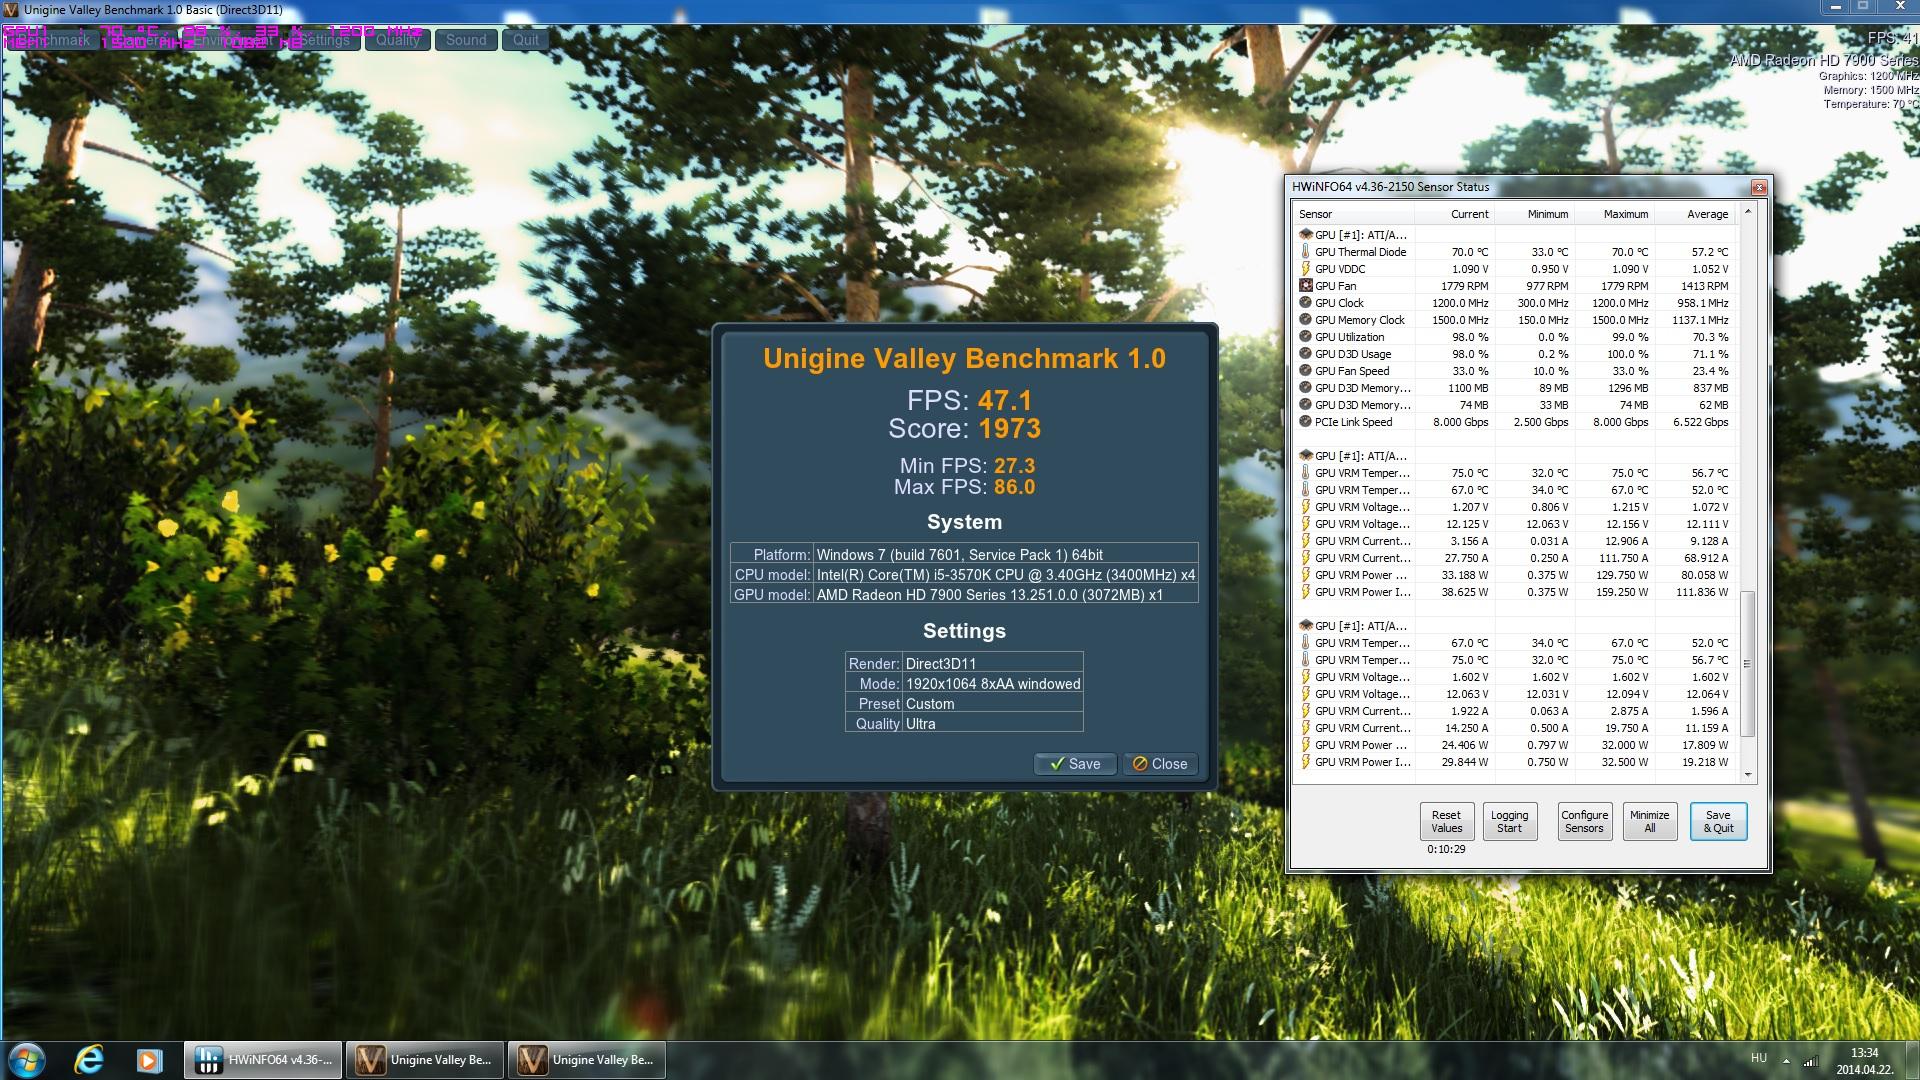Open Windows Media Player from the taskbar
Image resolution: width=1920 pixels, height=1080 pixels.
coord(149,1060)
